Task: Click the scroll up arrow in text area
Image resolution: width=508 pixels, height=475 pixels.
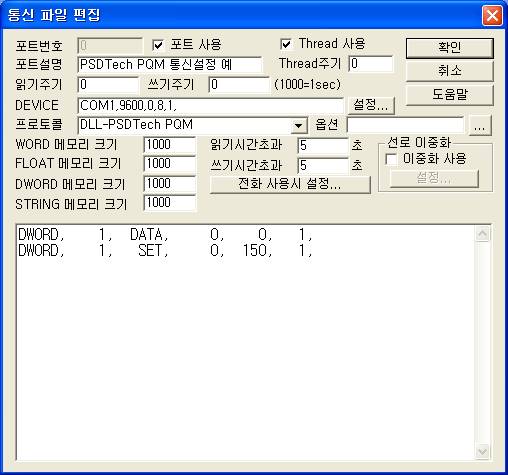Action: tap(482, 234)
